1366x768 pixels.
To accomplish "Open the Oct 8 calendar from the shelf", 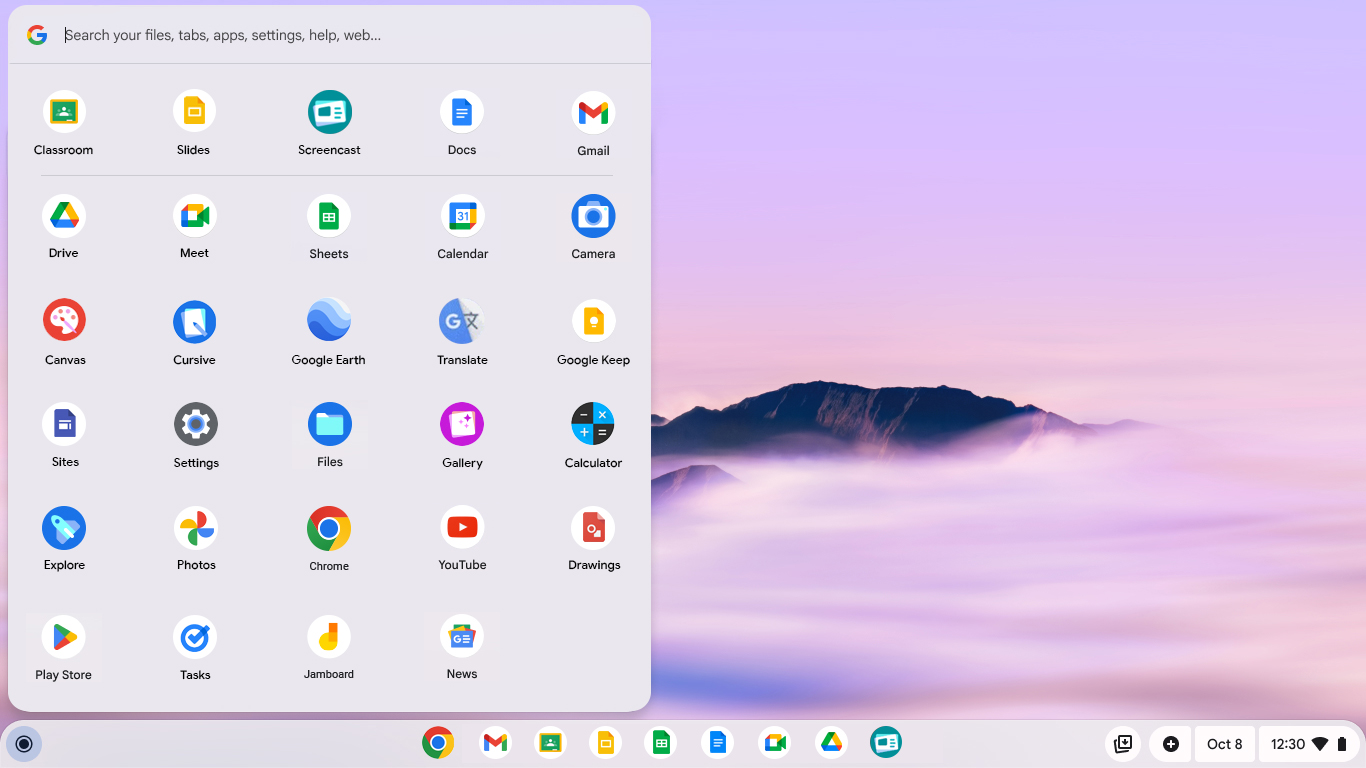I will [1224, 744].
